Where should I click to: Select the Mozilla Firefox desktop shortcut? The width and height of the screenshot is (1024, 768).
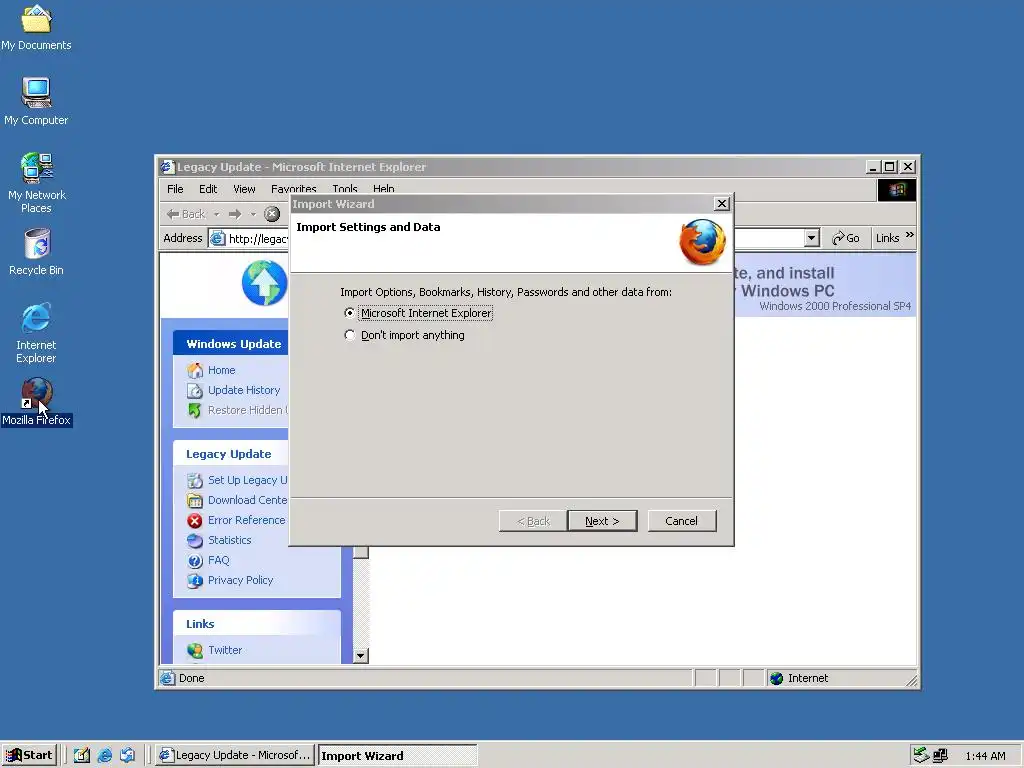click(x=36, y=402)
